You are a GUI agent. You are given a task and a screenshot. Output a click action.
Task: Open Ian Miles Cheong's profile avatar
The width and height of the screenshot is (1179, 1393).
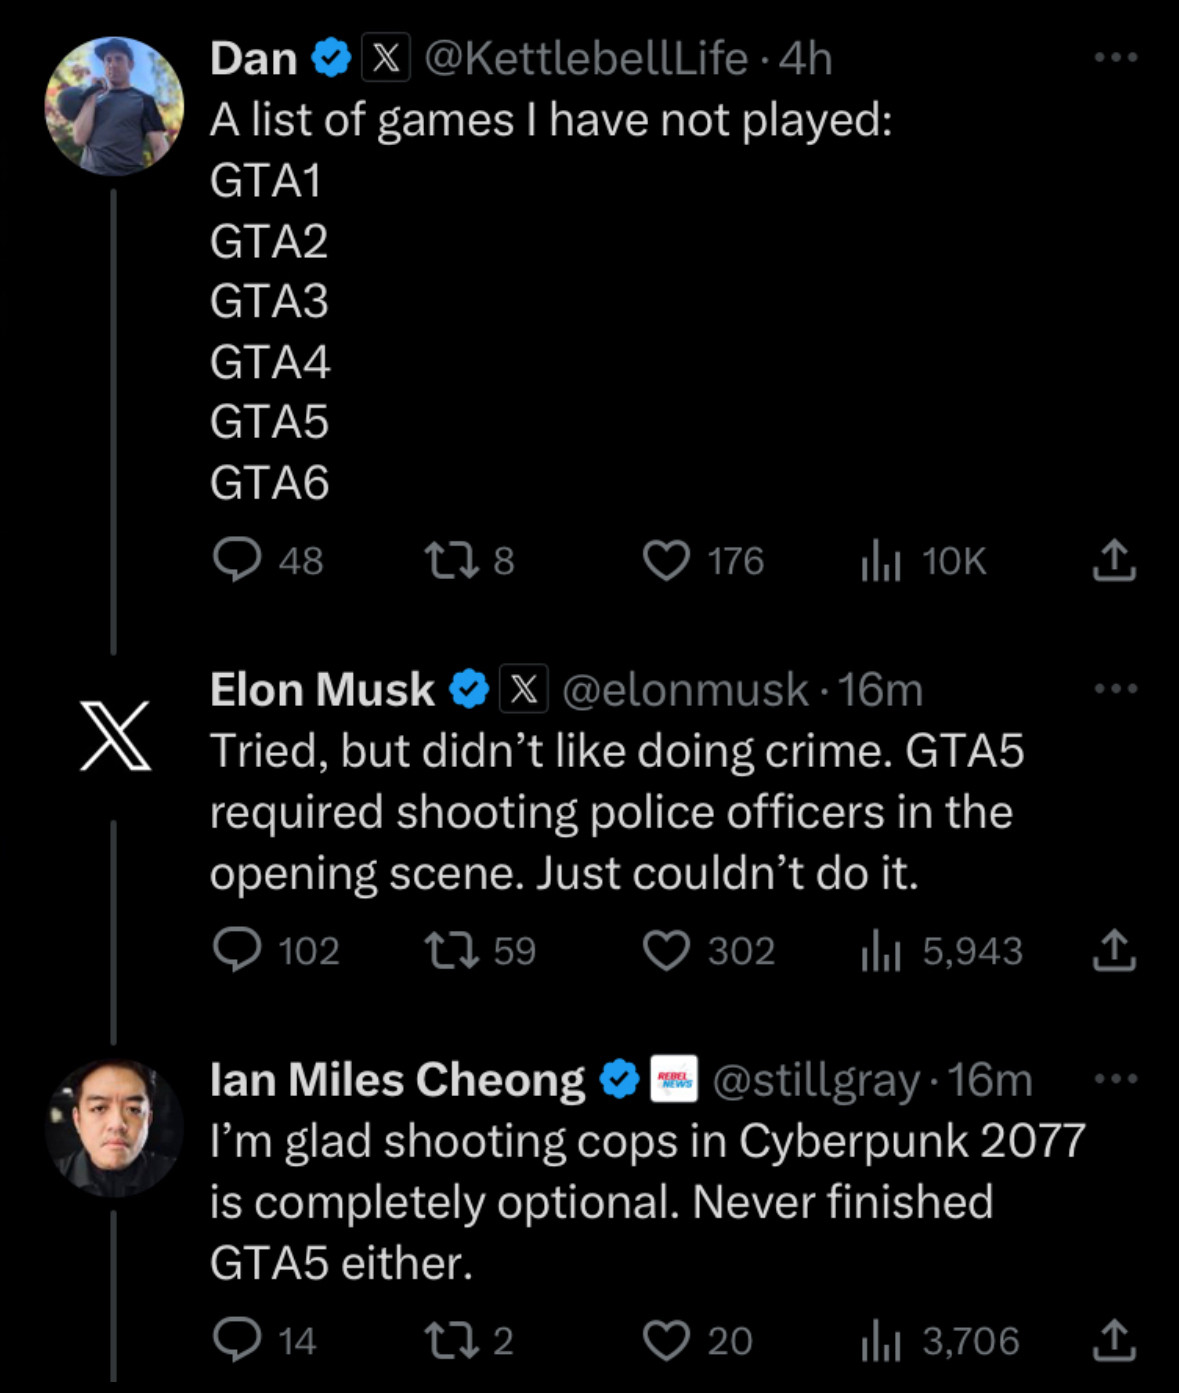click(x=114, y=1128)
